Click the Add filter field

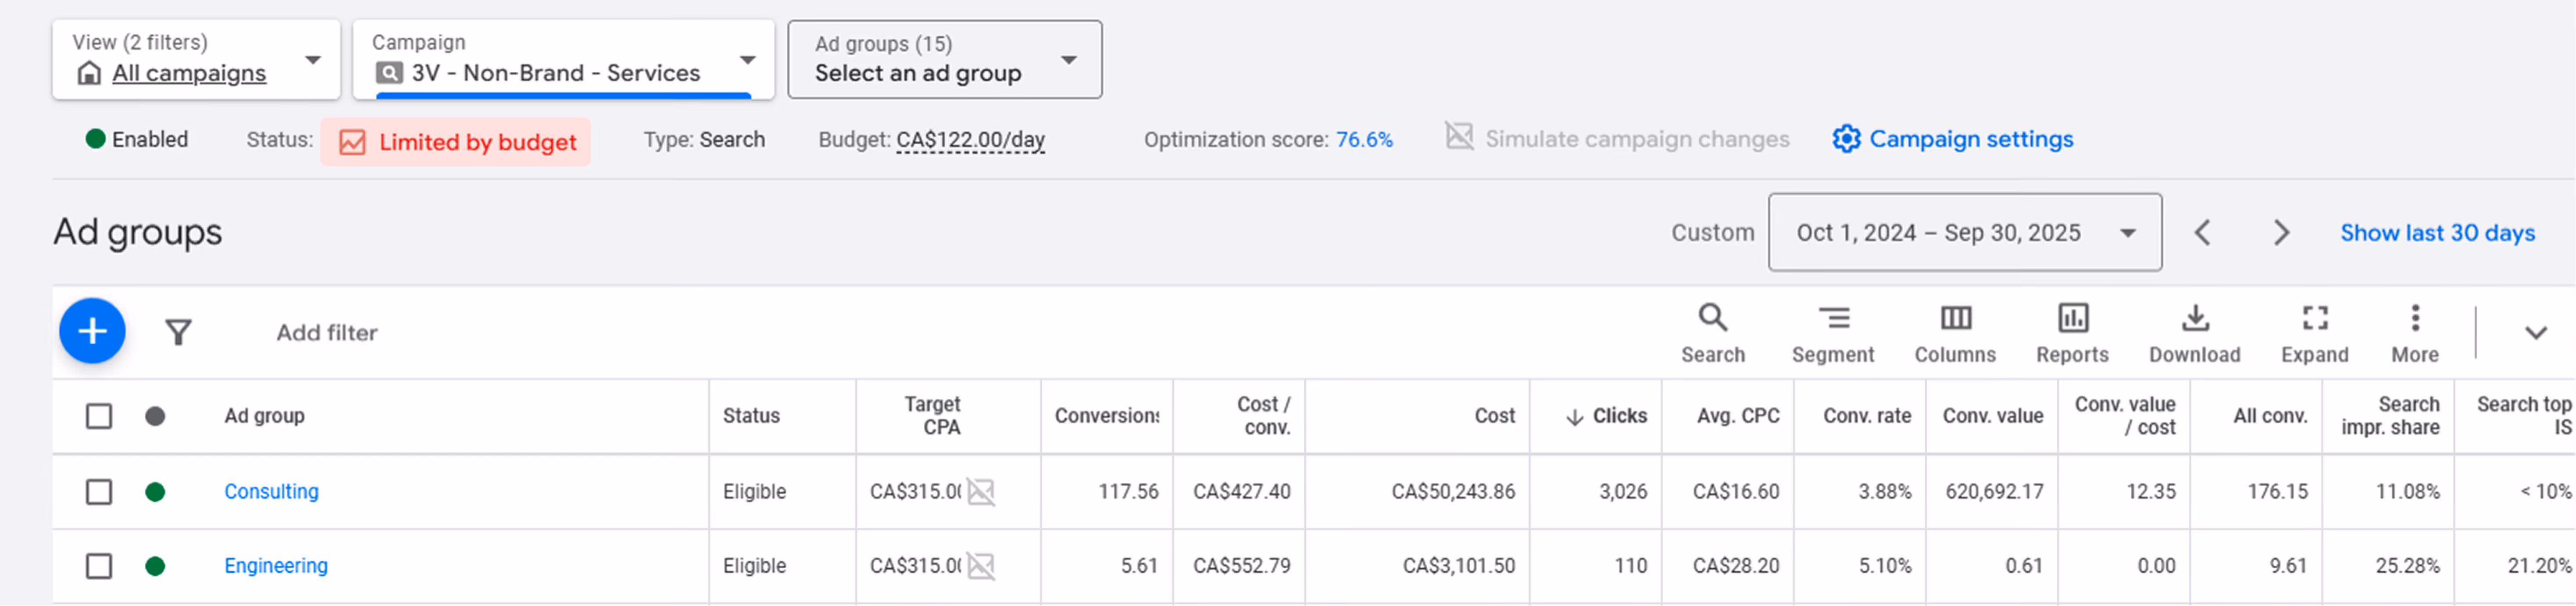point(327,333)
